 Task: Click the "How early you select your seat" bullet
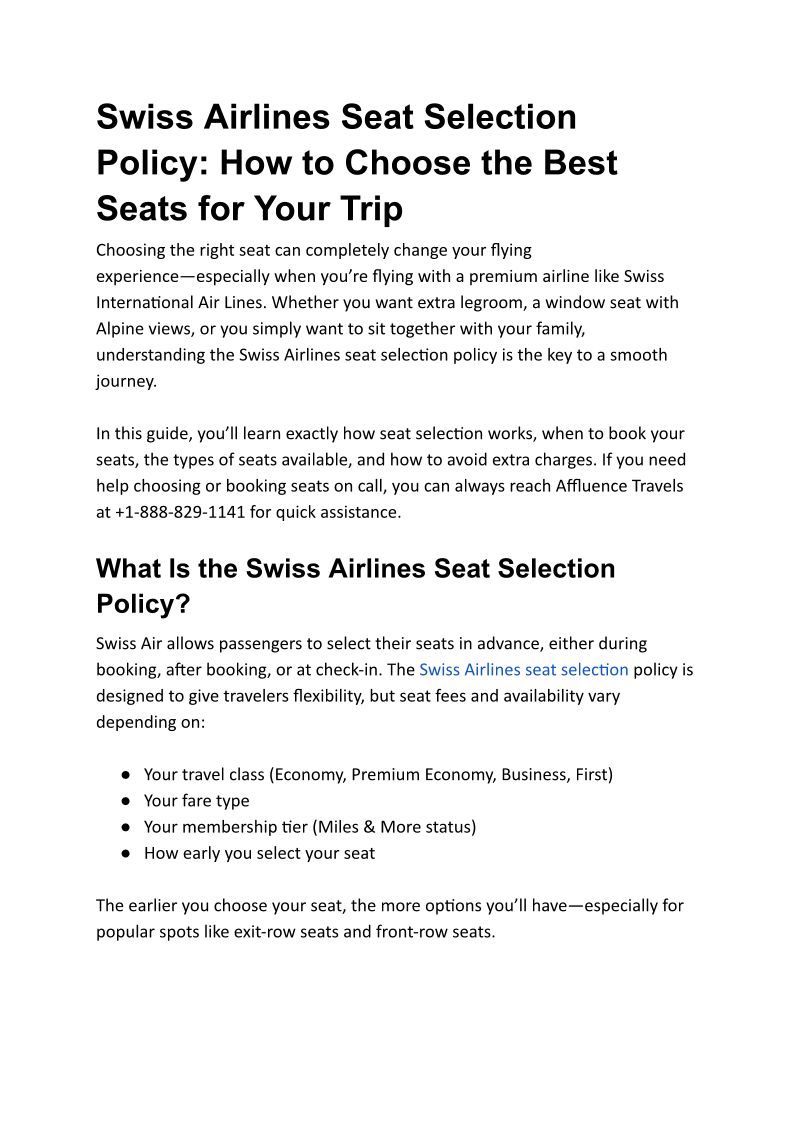pyautogui.click(x=259, y=853)
